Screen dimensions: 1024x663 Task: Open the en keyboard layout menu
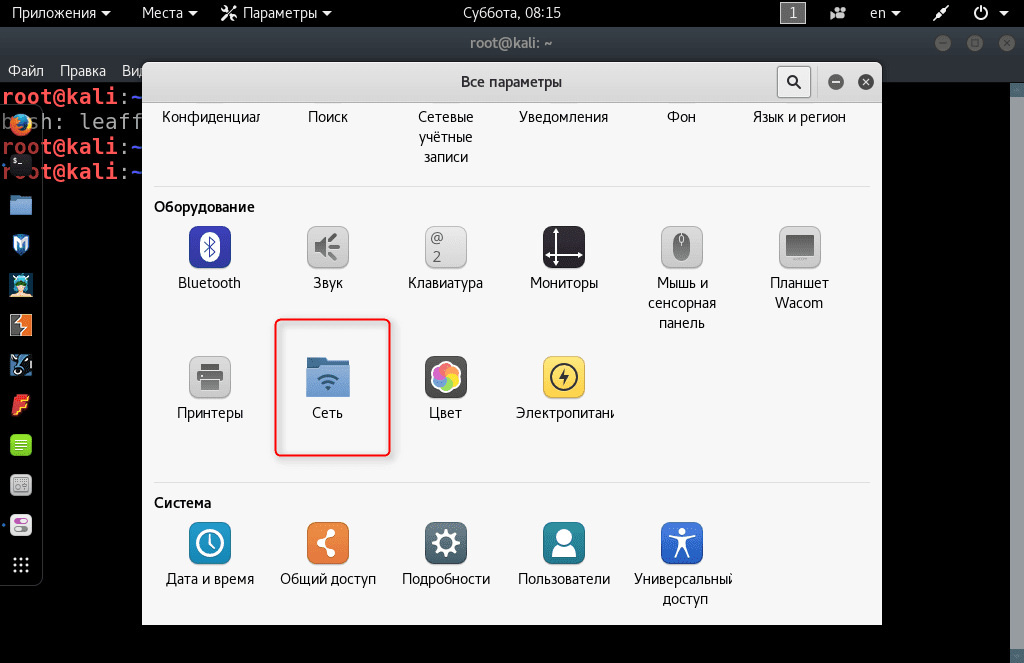[885, 13]
